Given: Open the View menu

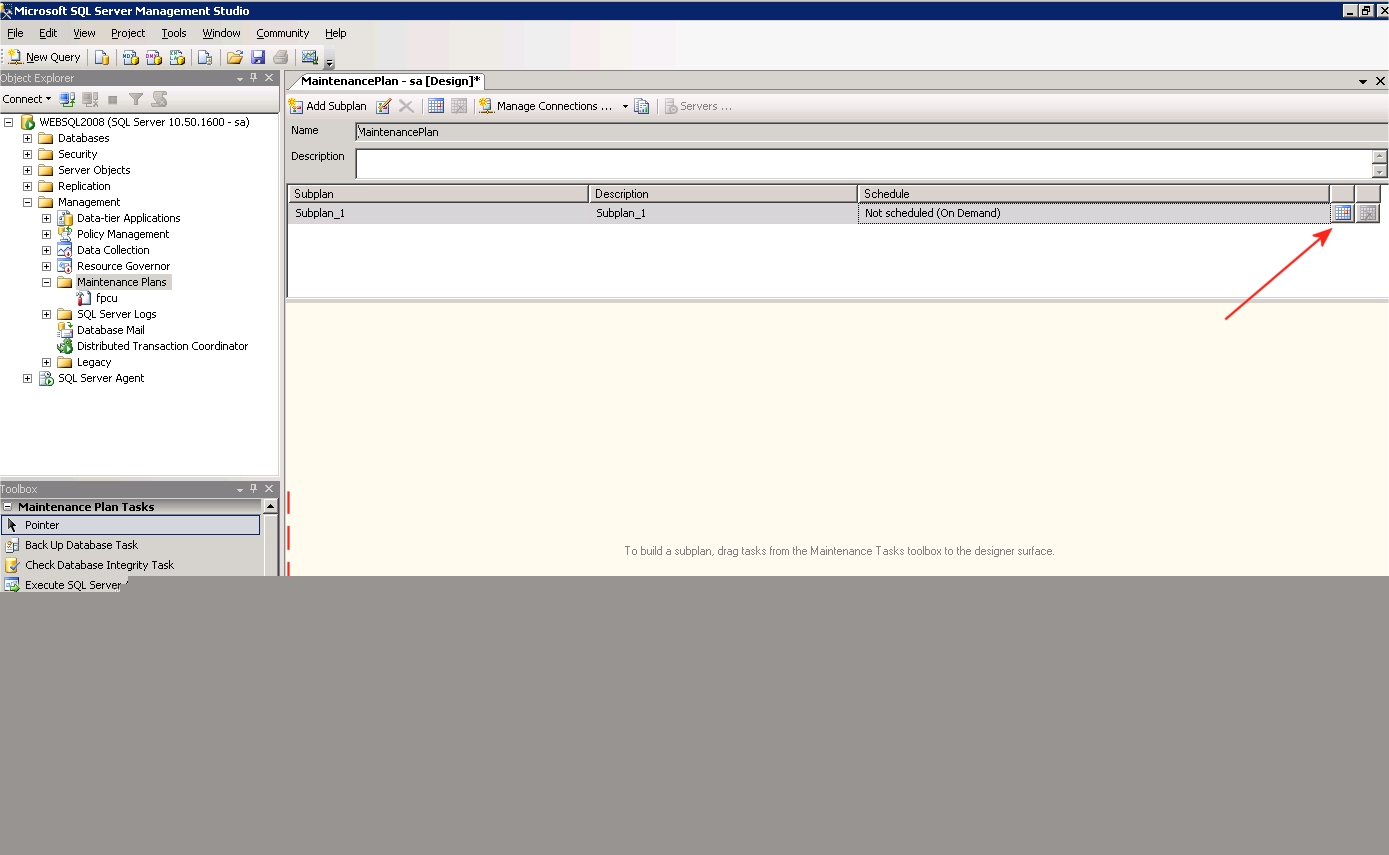Looking at the screenshot, I should tap(85, 33).
